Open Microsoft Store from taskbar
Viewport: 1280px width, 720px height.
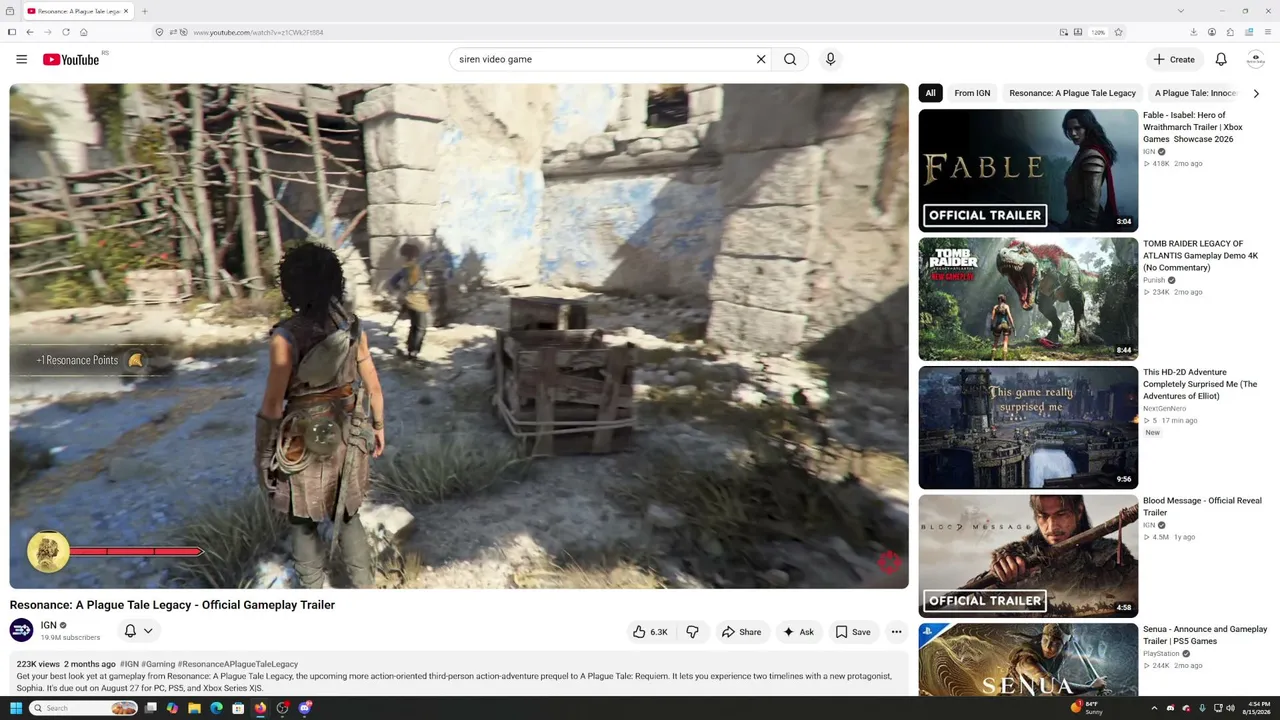coord(238,708)
